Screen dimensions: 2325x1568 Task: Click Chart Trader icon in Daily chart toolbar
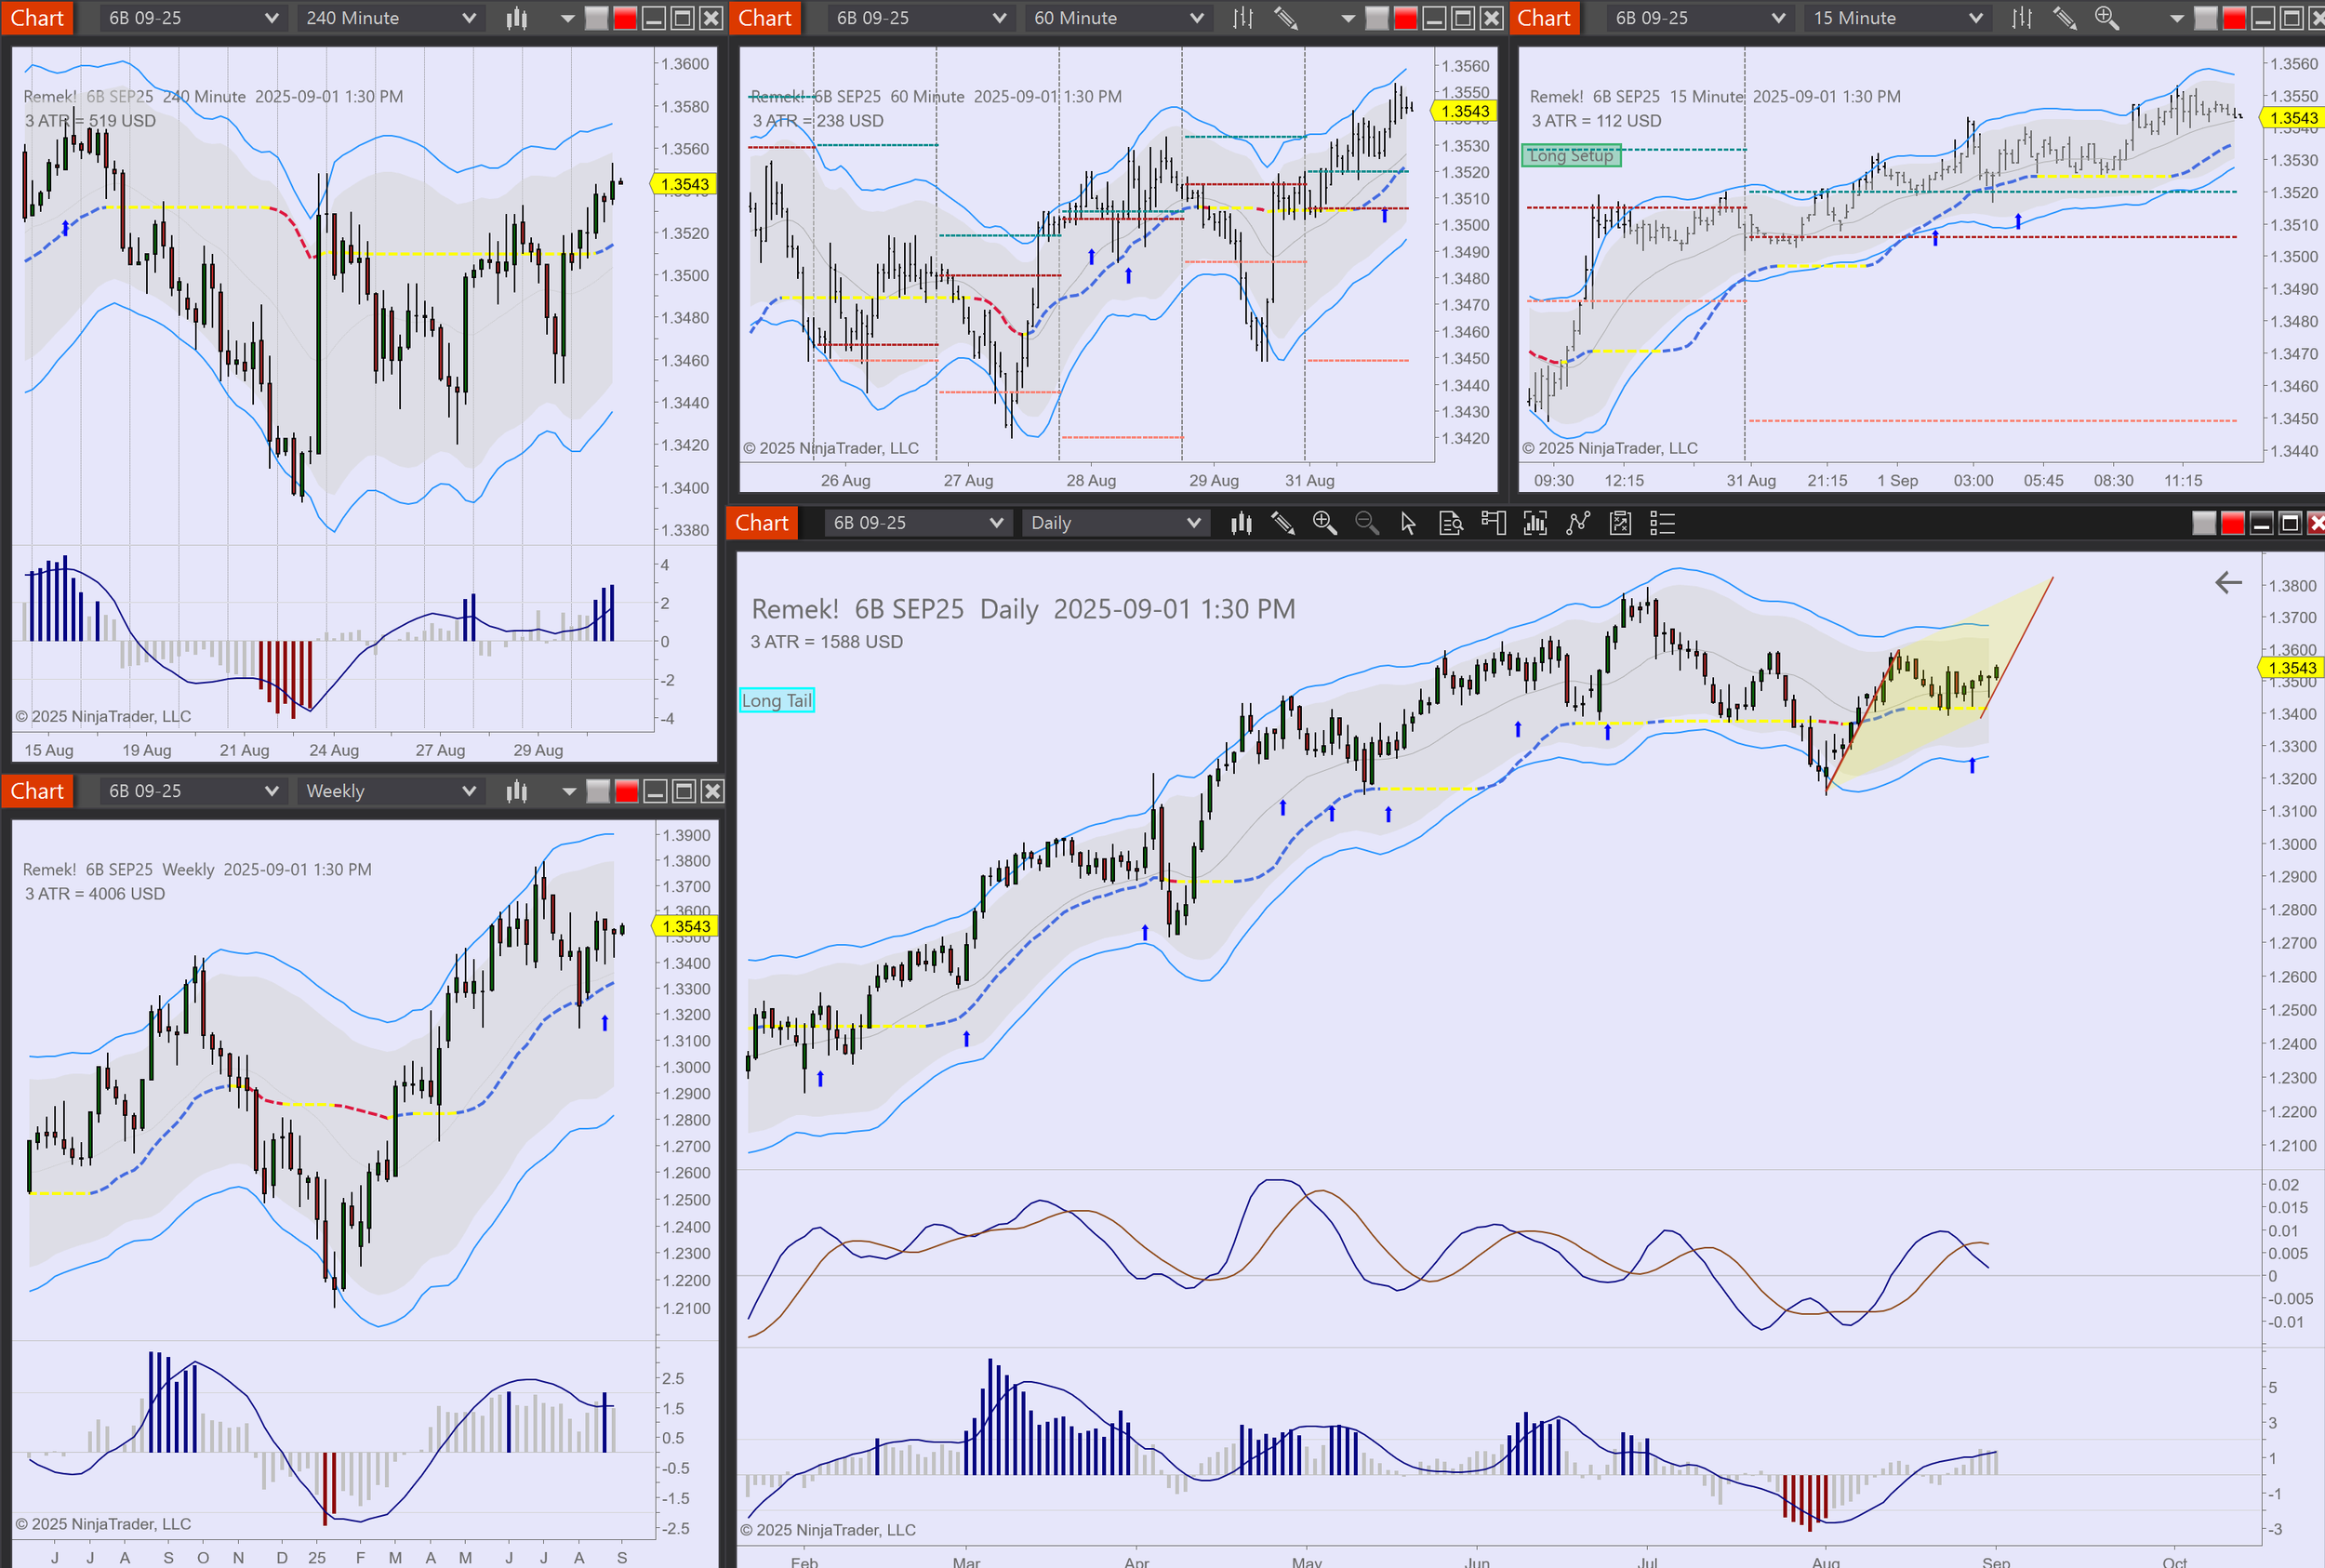[x=1493, y=523]
